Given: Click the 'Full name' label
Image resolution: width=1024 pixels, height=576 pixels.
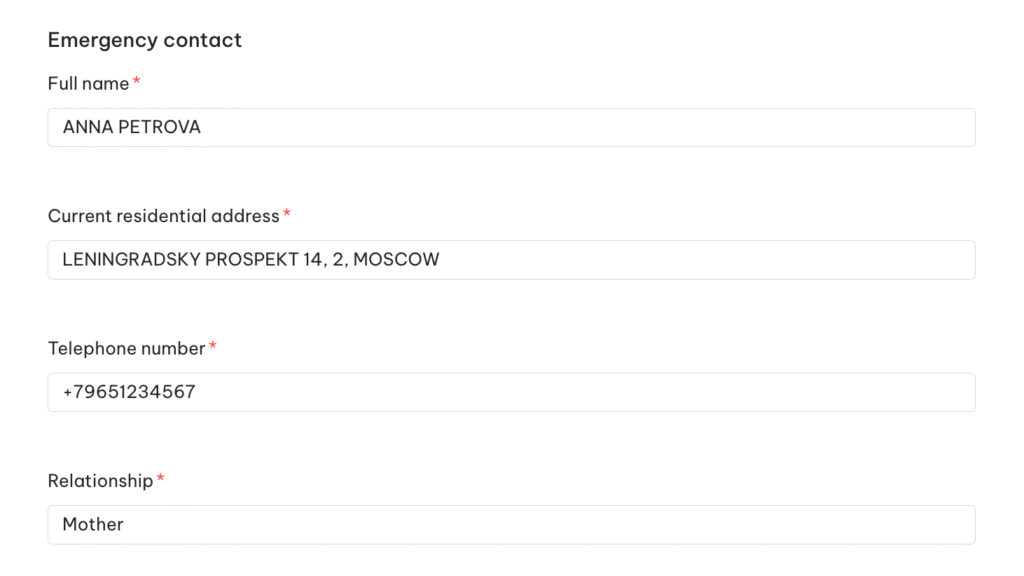Looking at the screenshot, I should pyautogui.click(x=88, y=84).
